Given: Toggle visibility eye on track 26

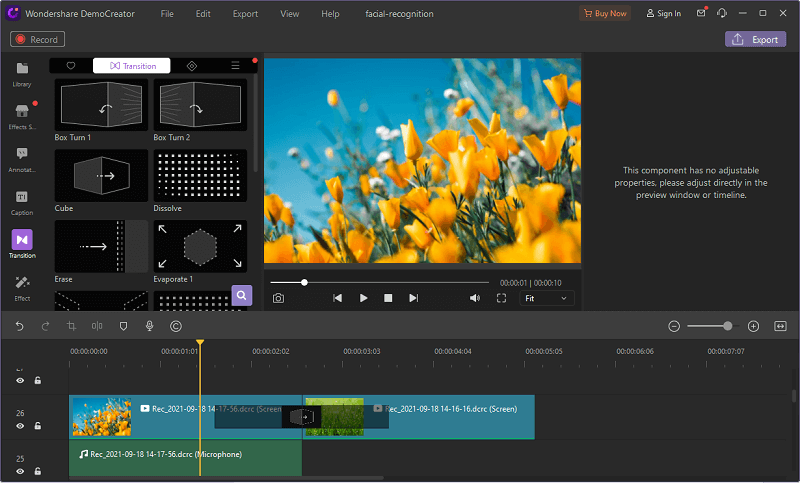Looking at the screenshot, I should (x=20, y=426).
